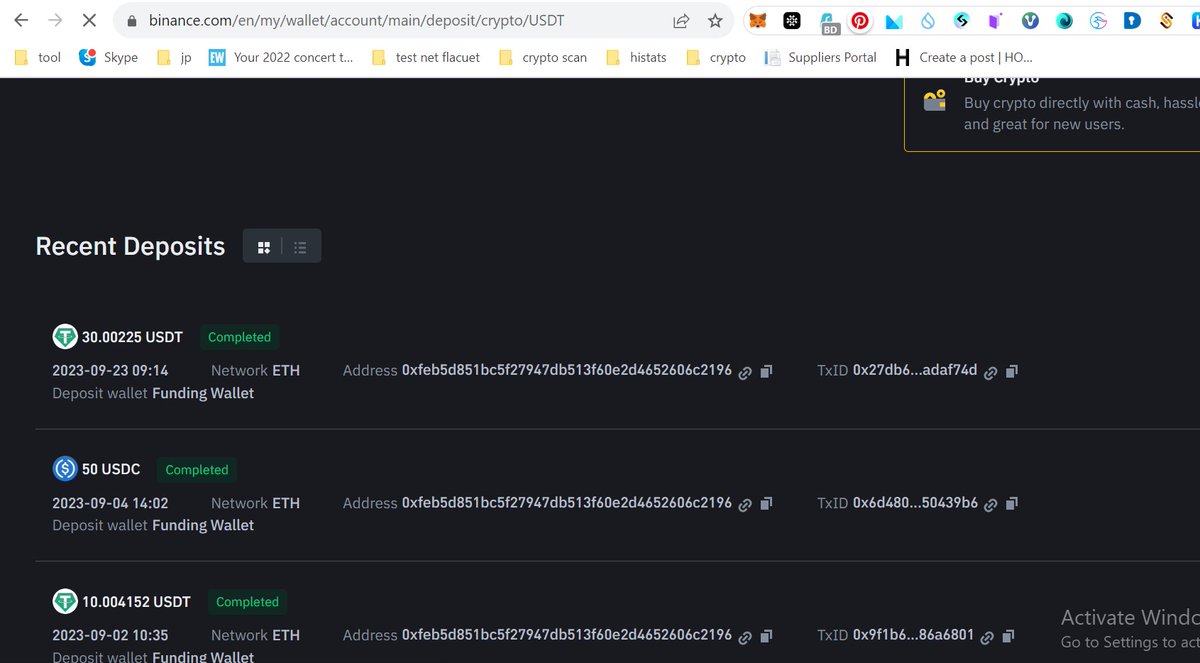Click the date '2023-09-02 10:35'
This screenshot has height=663, width=1200.
(x=110, y=635)
